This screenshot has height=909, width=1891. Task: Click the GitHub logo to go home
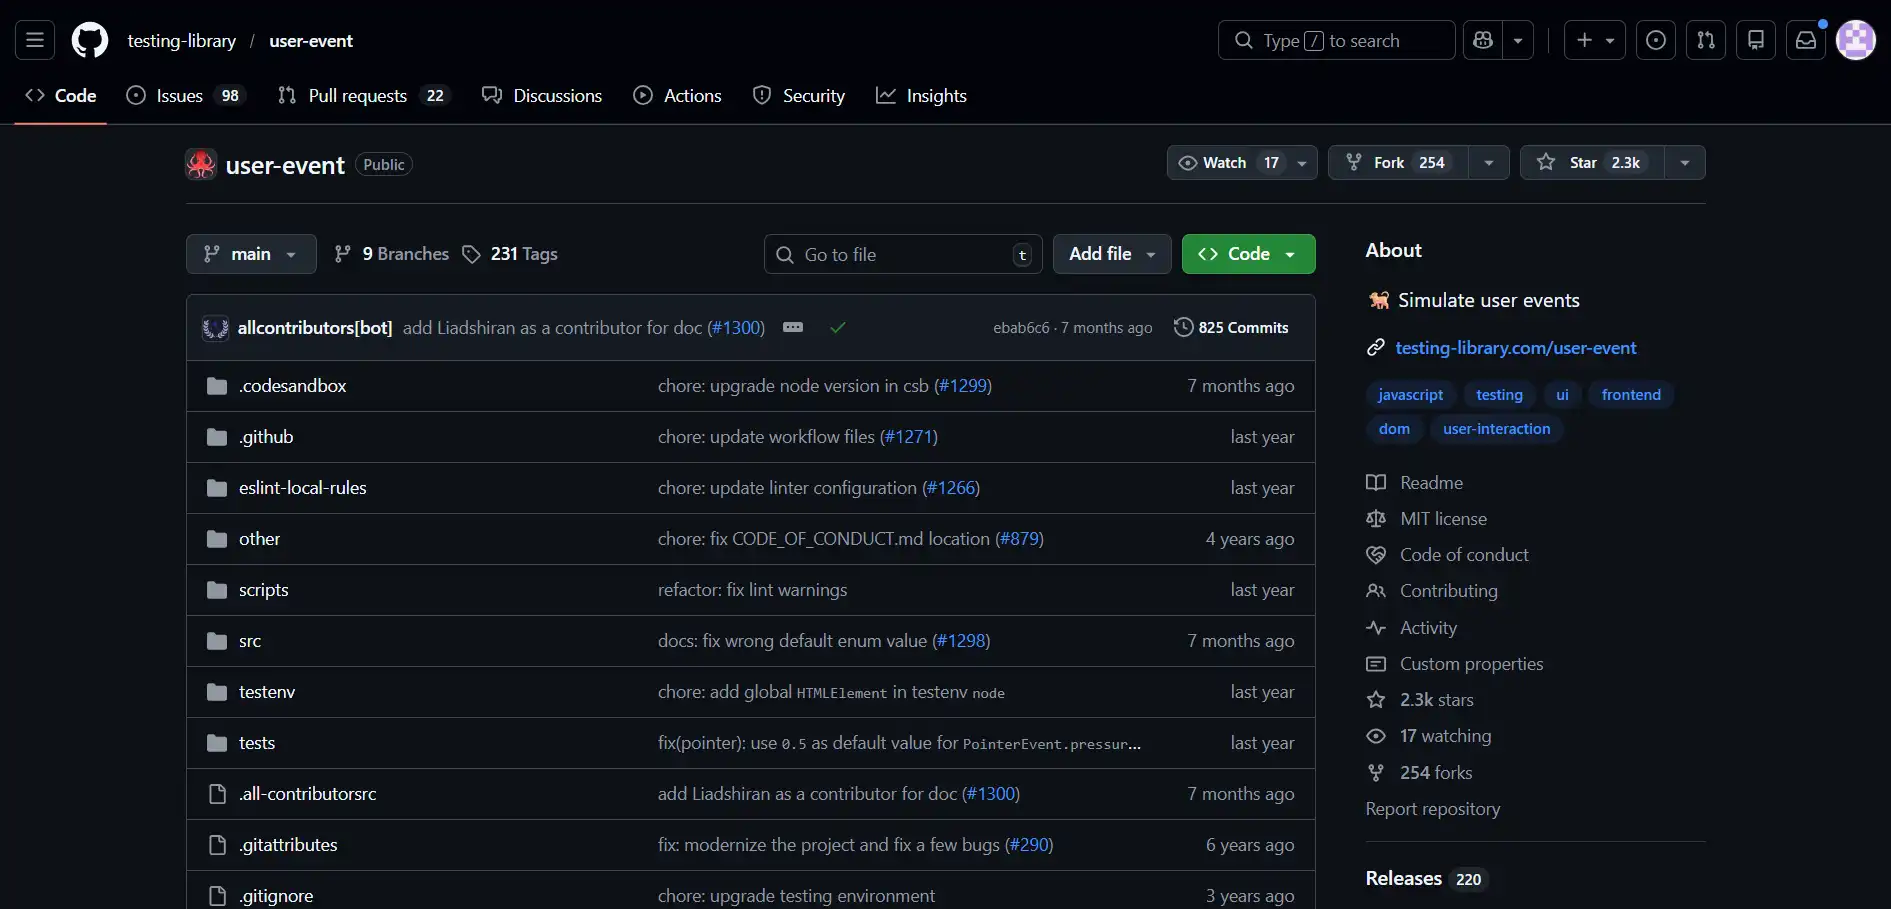(x=90, y=40)
